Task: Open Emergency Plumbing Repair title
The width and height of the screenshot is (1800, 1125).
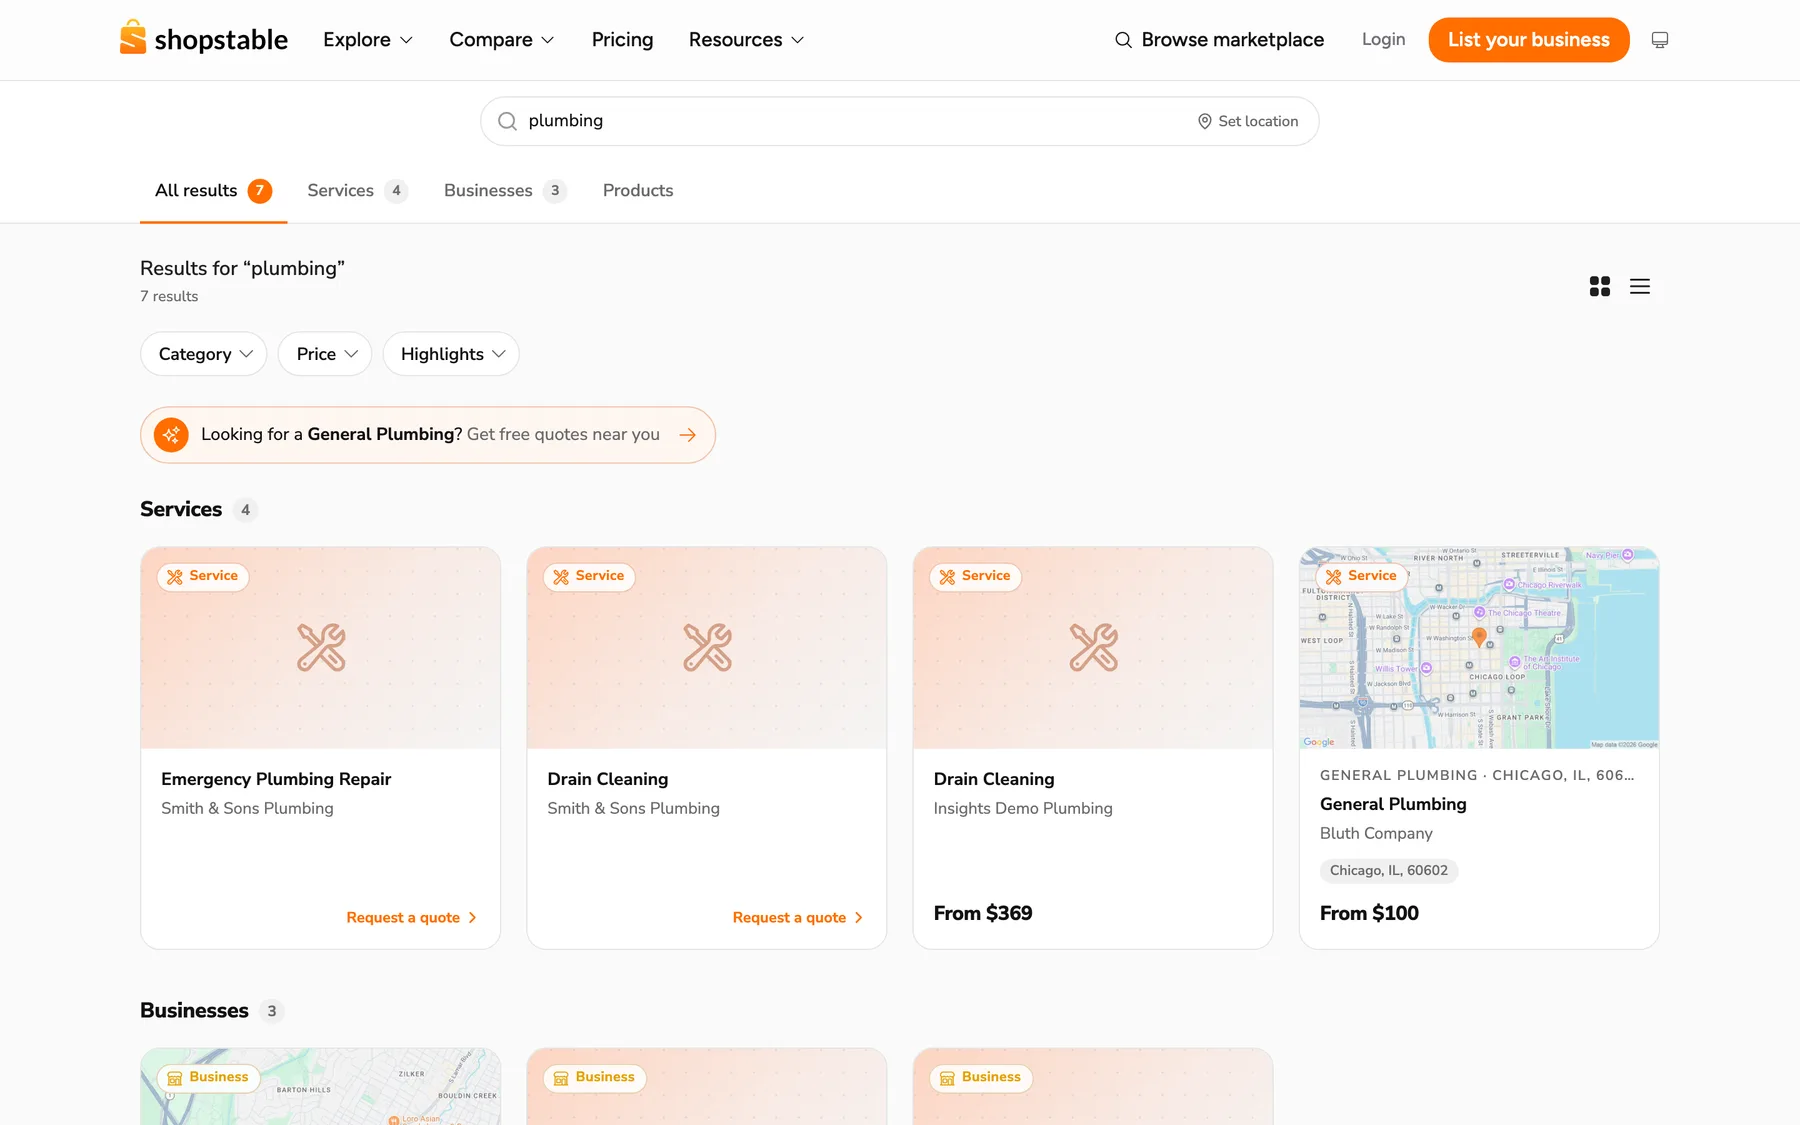Action: (x=276, y=779)
